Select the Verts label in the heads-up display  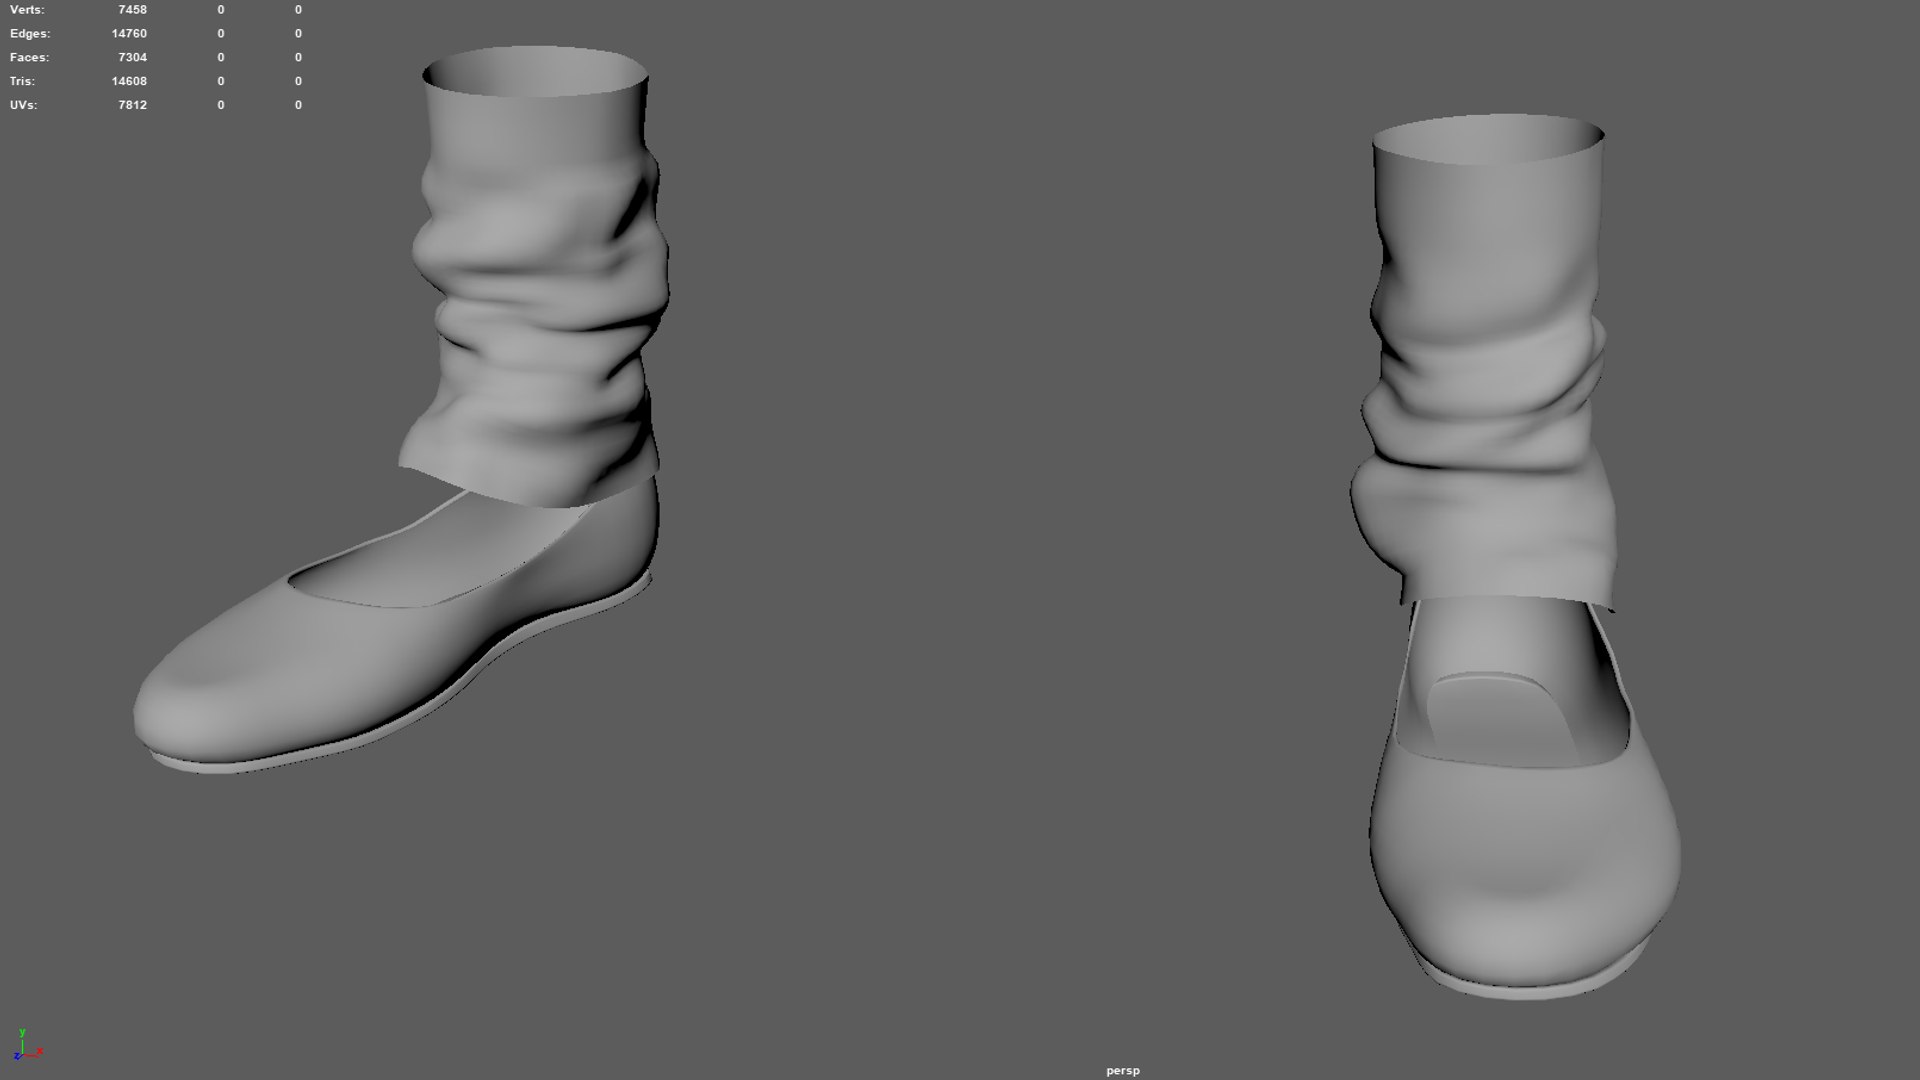[27, 9]
